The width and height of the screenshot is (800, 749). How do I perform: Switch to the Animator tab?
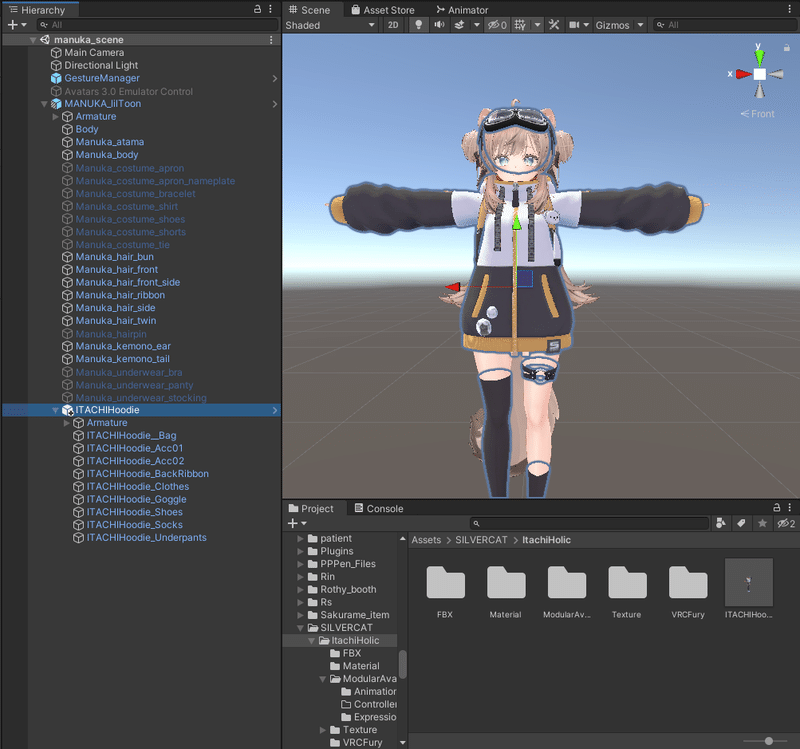pyautogui.click(x=462, y=10)
